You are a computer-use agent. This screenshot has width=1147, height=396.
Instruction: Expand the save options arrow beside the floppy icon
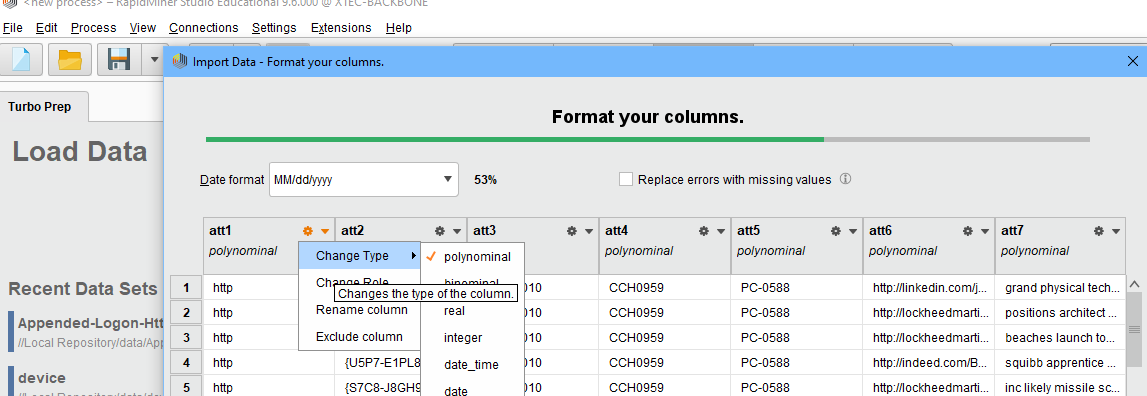[154, 59]
